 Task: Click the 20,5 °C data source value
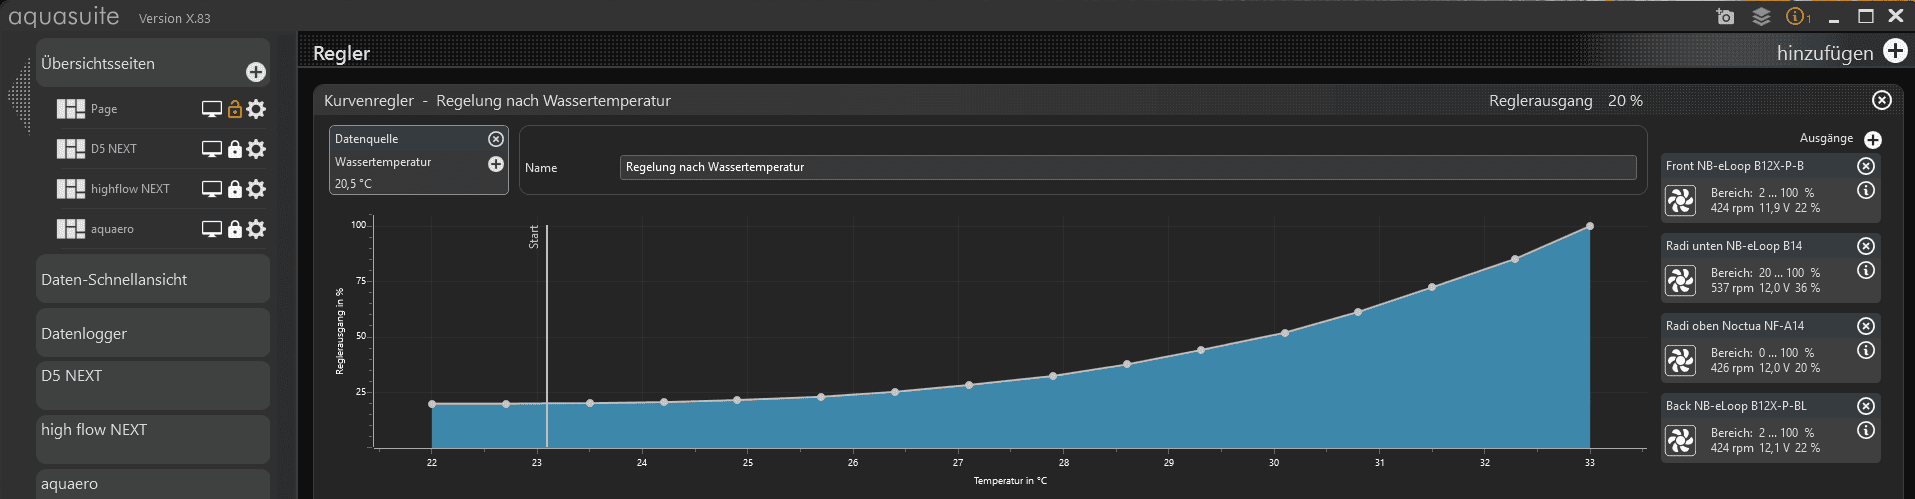(353, 184)
